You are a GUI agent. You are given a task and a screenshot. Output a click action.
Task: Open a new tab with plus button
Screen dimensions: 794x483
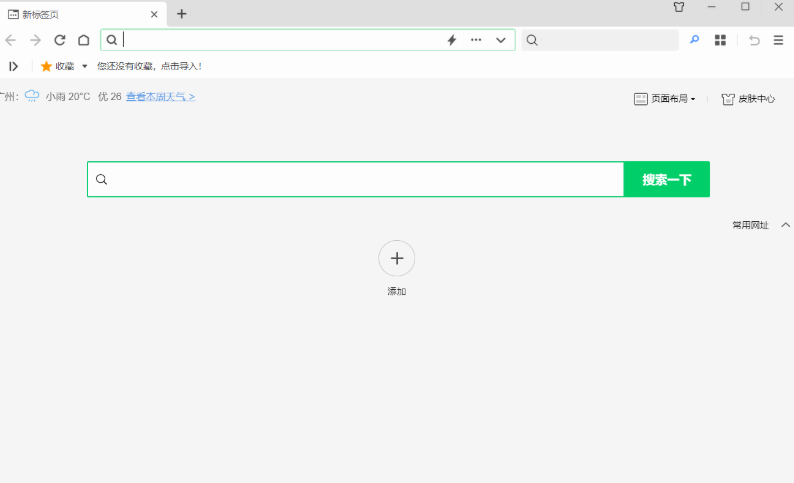tap(181, 14)
